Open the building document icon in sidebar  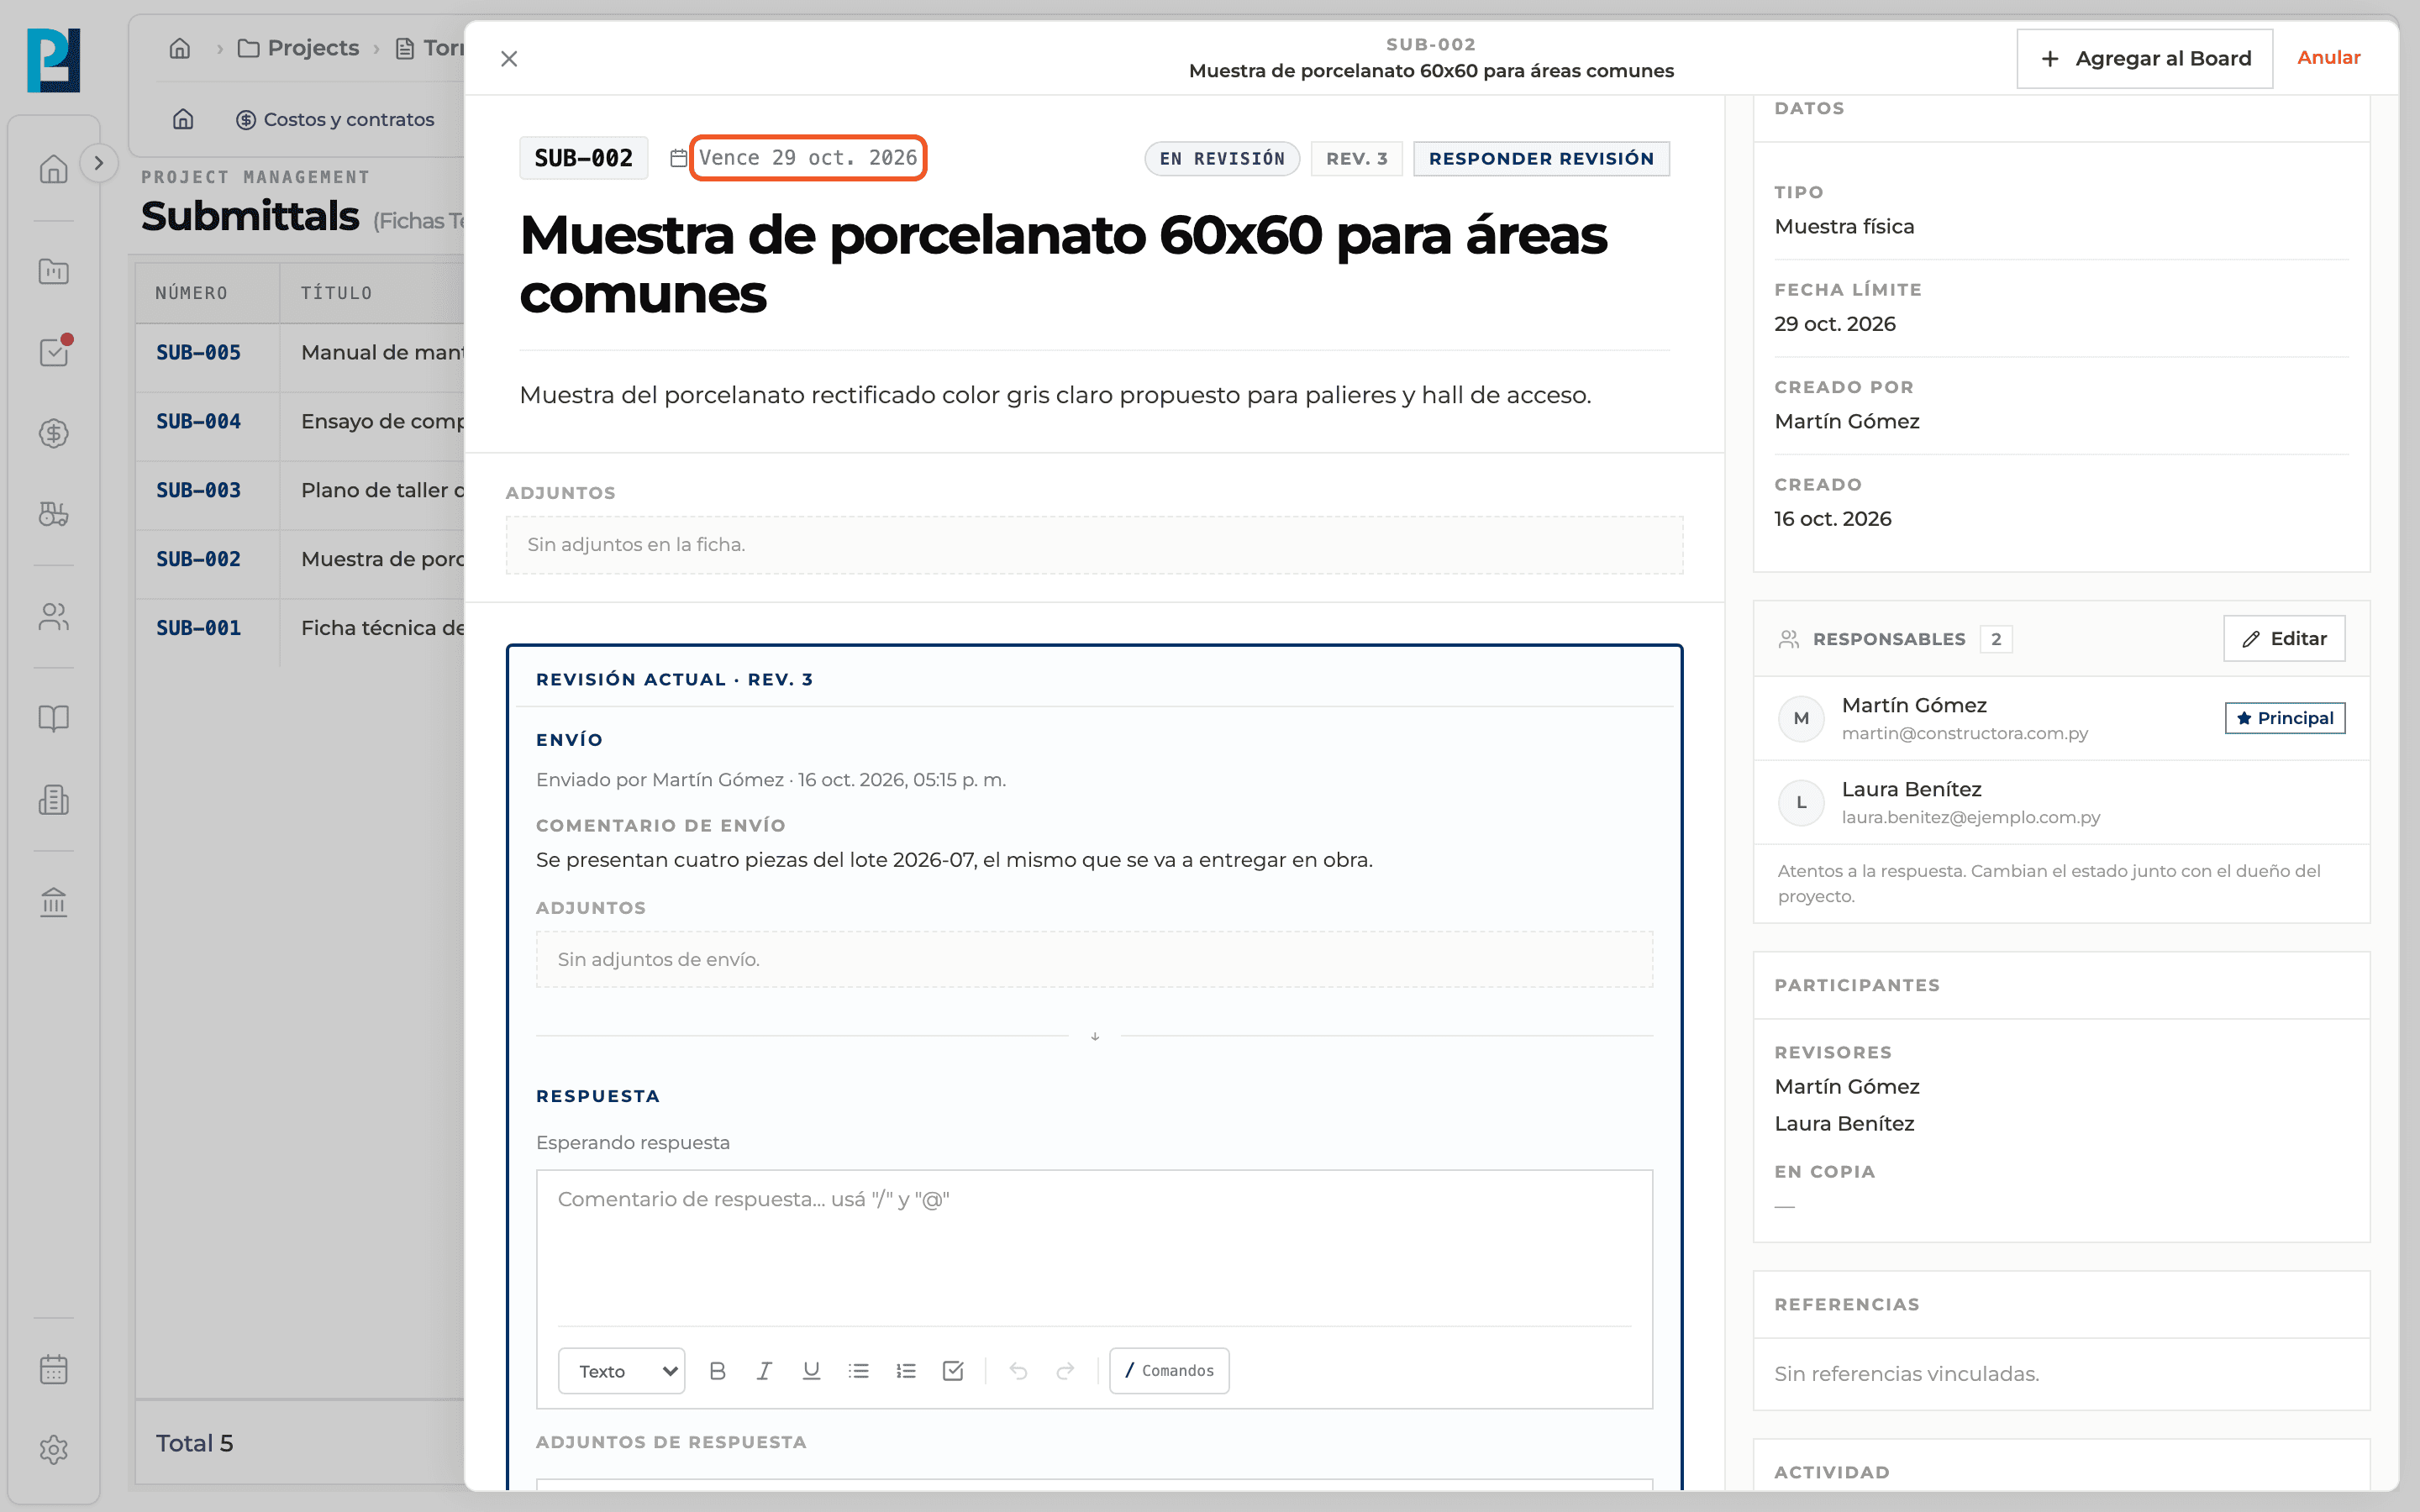pos(53,800)
